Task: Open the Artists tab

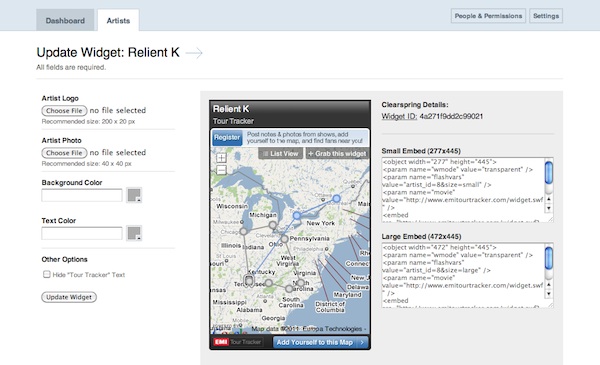Action: point(118,20)
